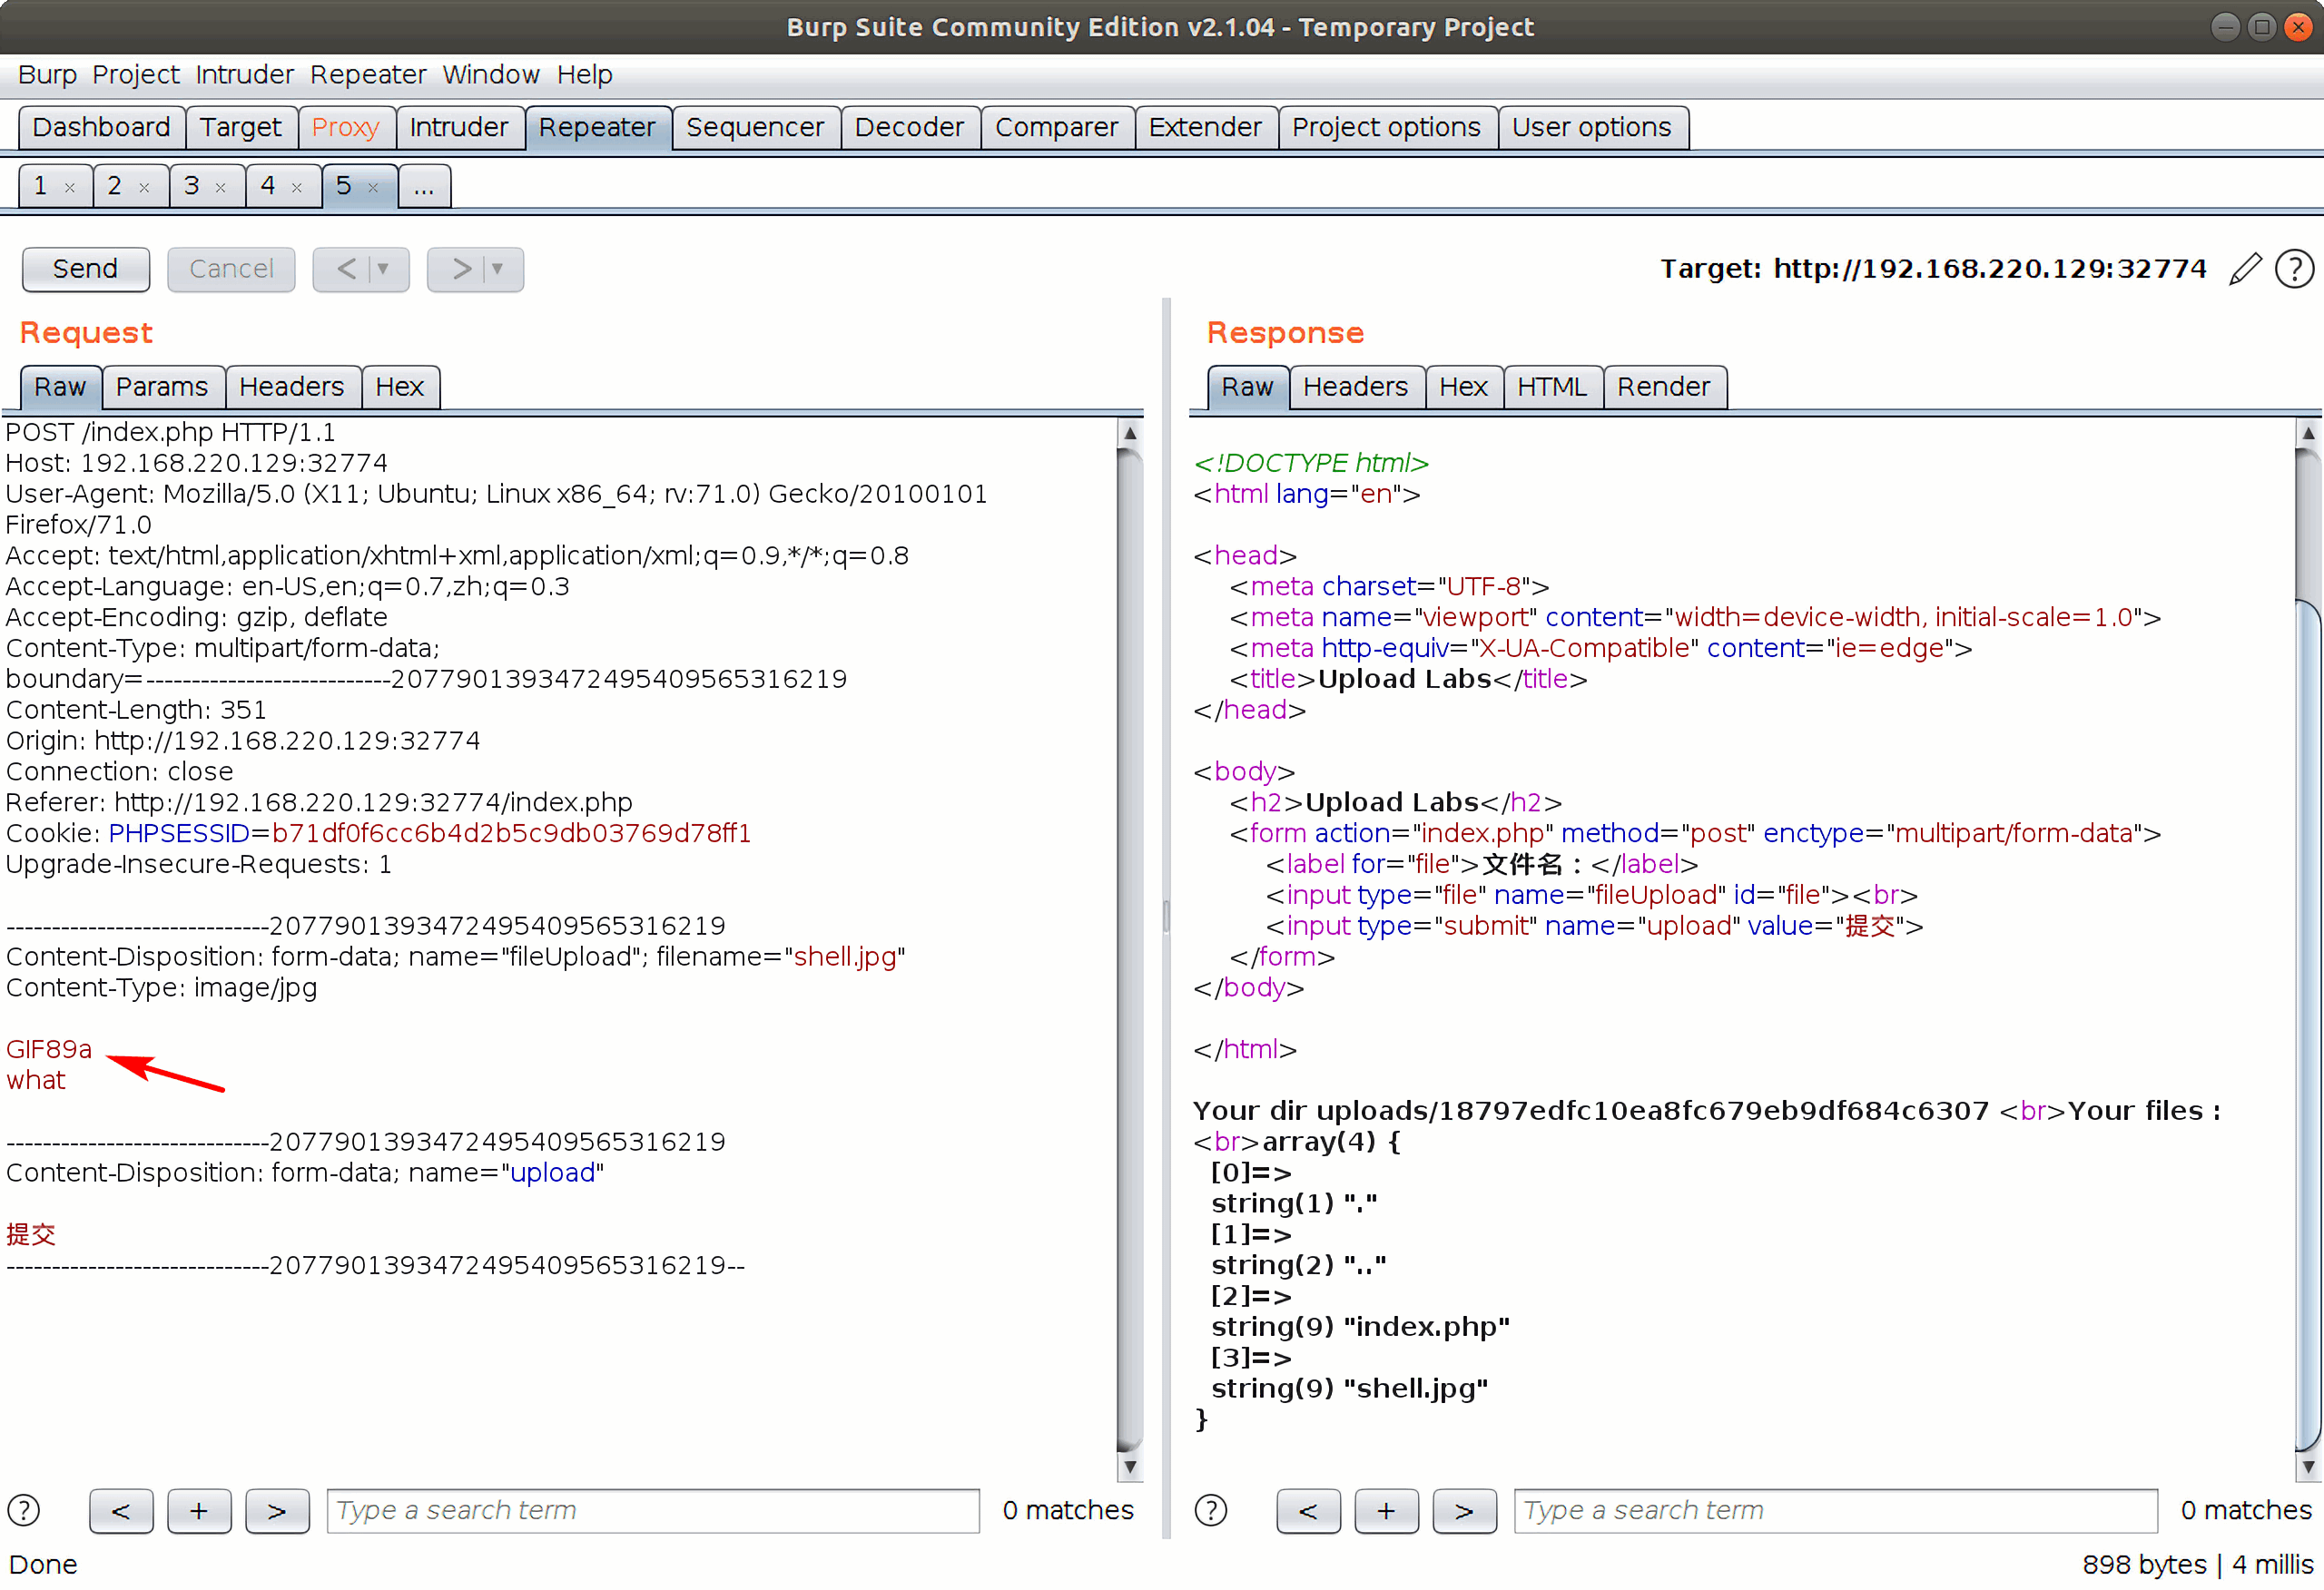The image size is (2324, 1590).
Task: Click request pane scrollbar down arrow
Action: pos(1130,1467)
